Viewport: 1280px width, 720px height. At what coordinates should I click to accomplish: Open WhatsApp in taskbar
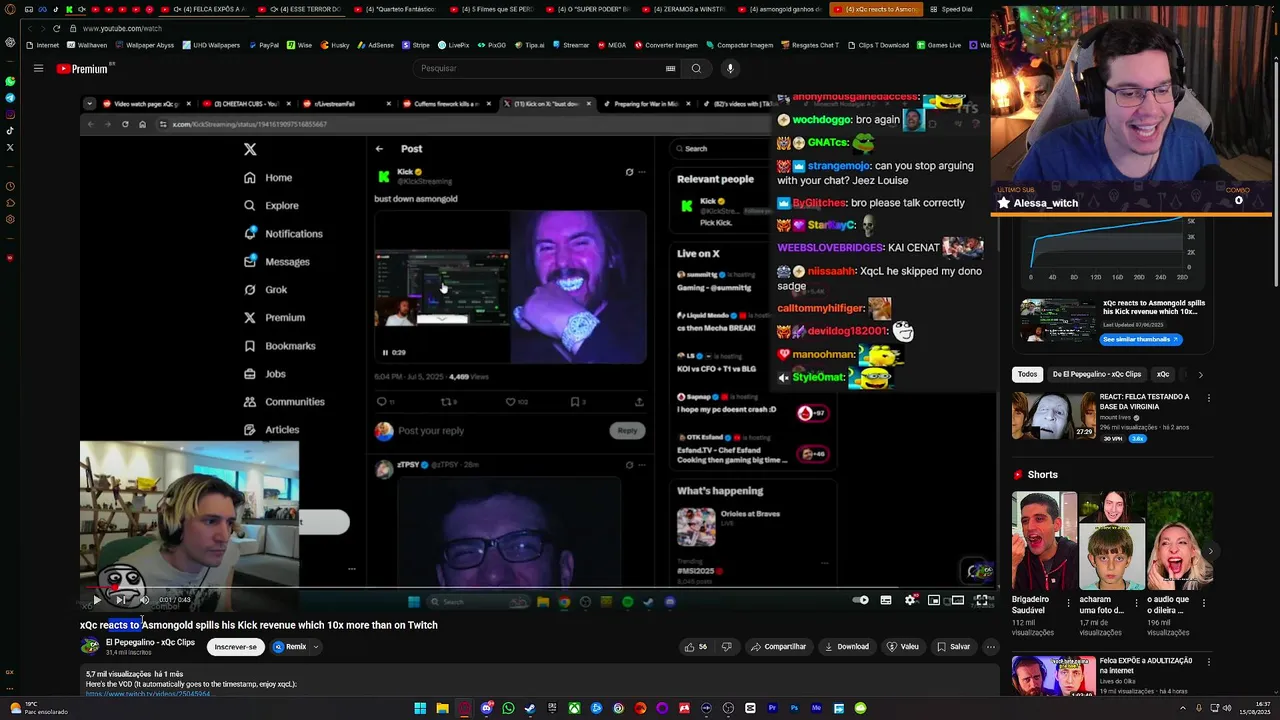[508, 708]
